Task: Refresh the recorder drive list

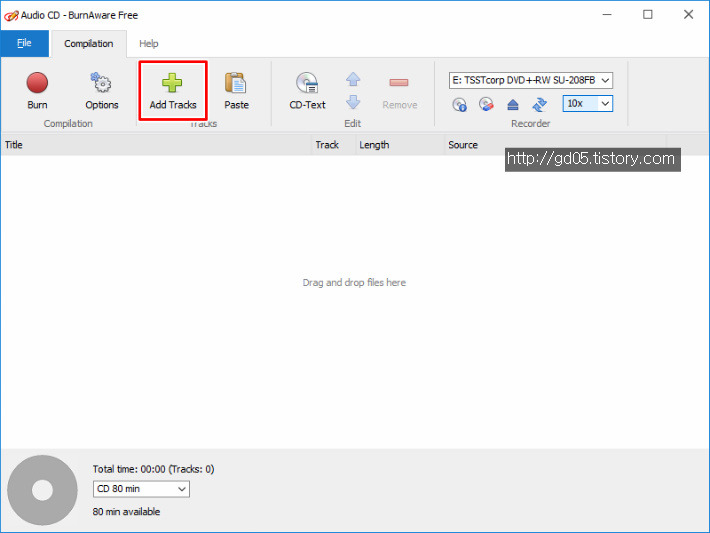Action: (x=539, y=105)
